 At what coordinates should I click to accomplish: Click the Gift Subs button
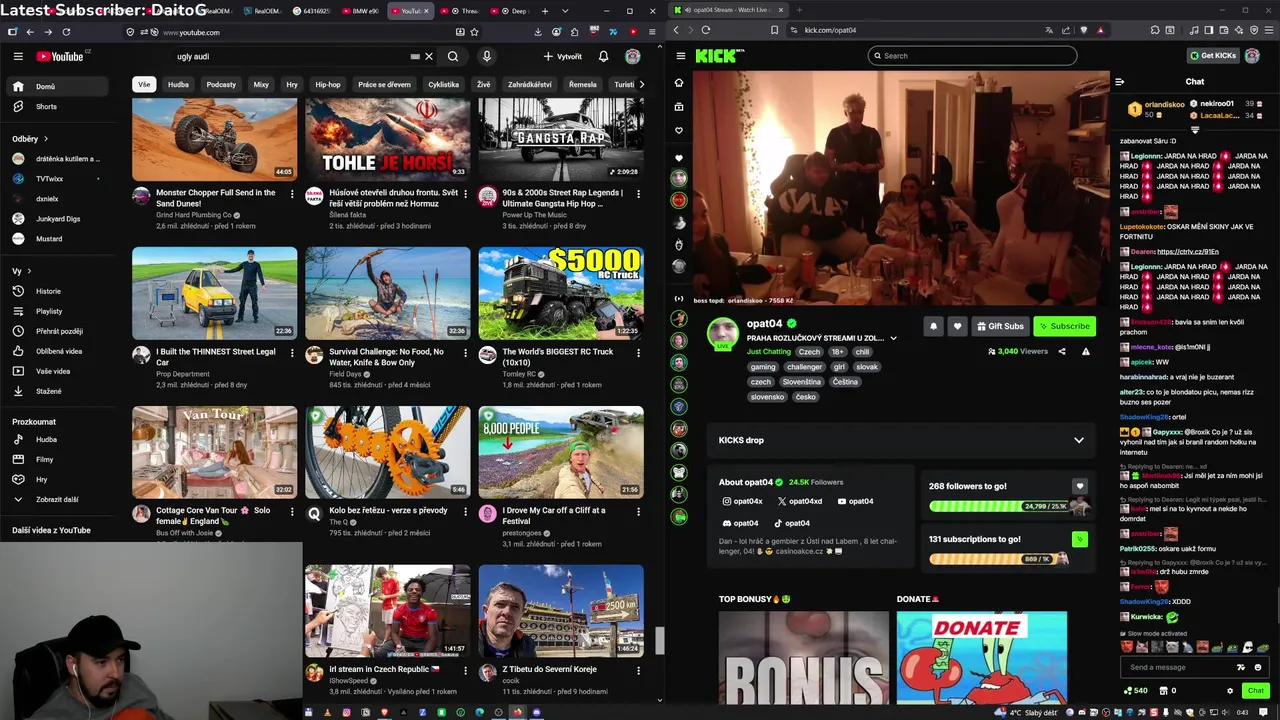point(1000,326)
